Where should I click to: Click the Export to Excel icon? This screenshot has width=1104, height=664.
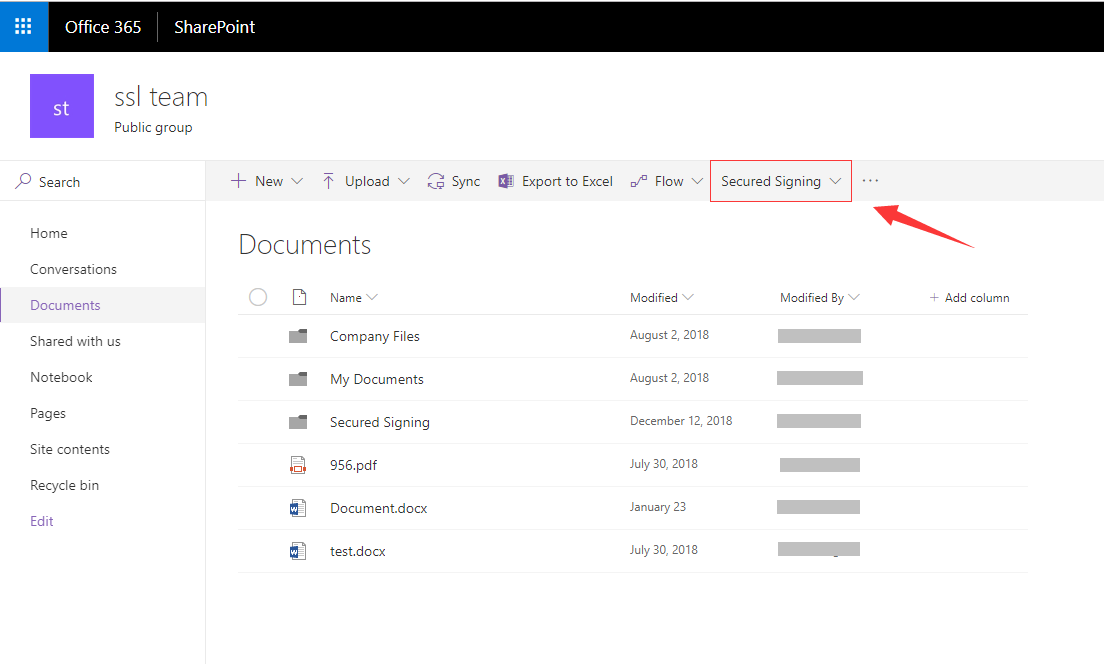[505, 181]
